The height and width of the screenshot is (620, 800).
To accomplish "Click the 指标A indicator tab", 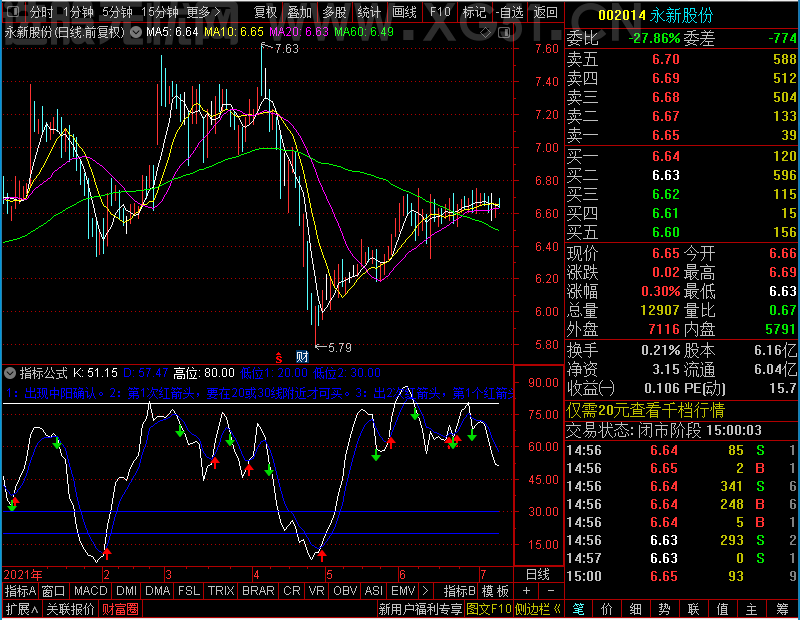I will (20, 591).
